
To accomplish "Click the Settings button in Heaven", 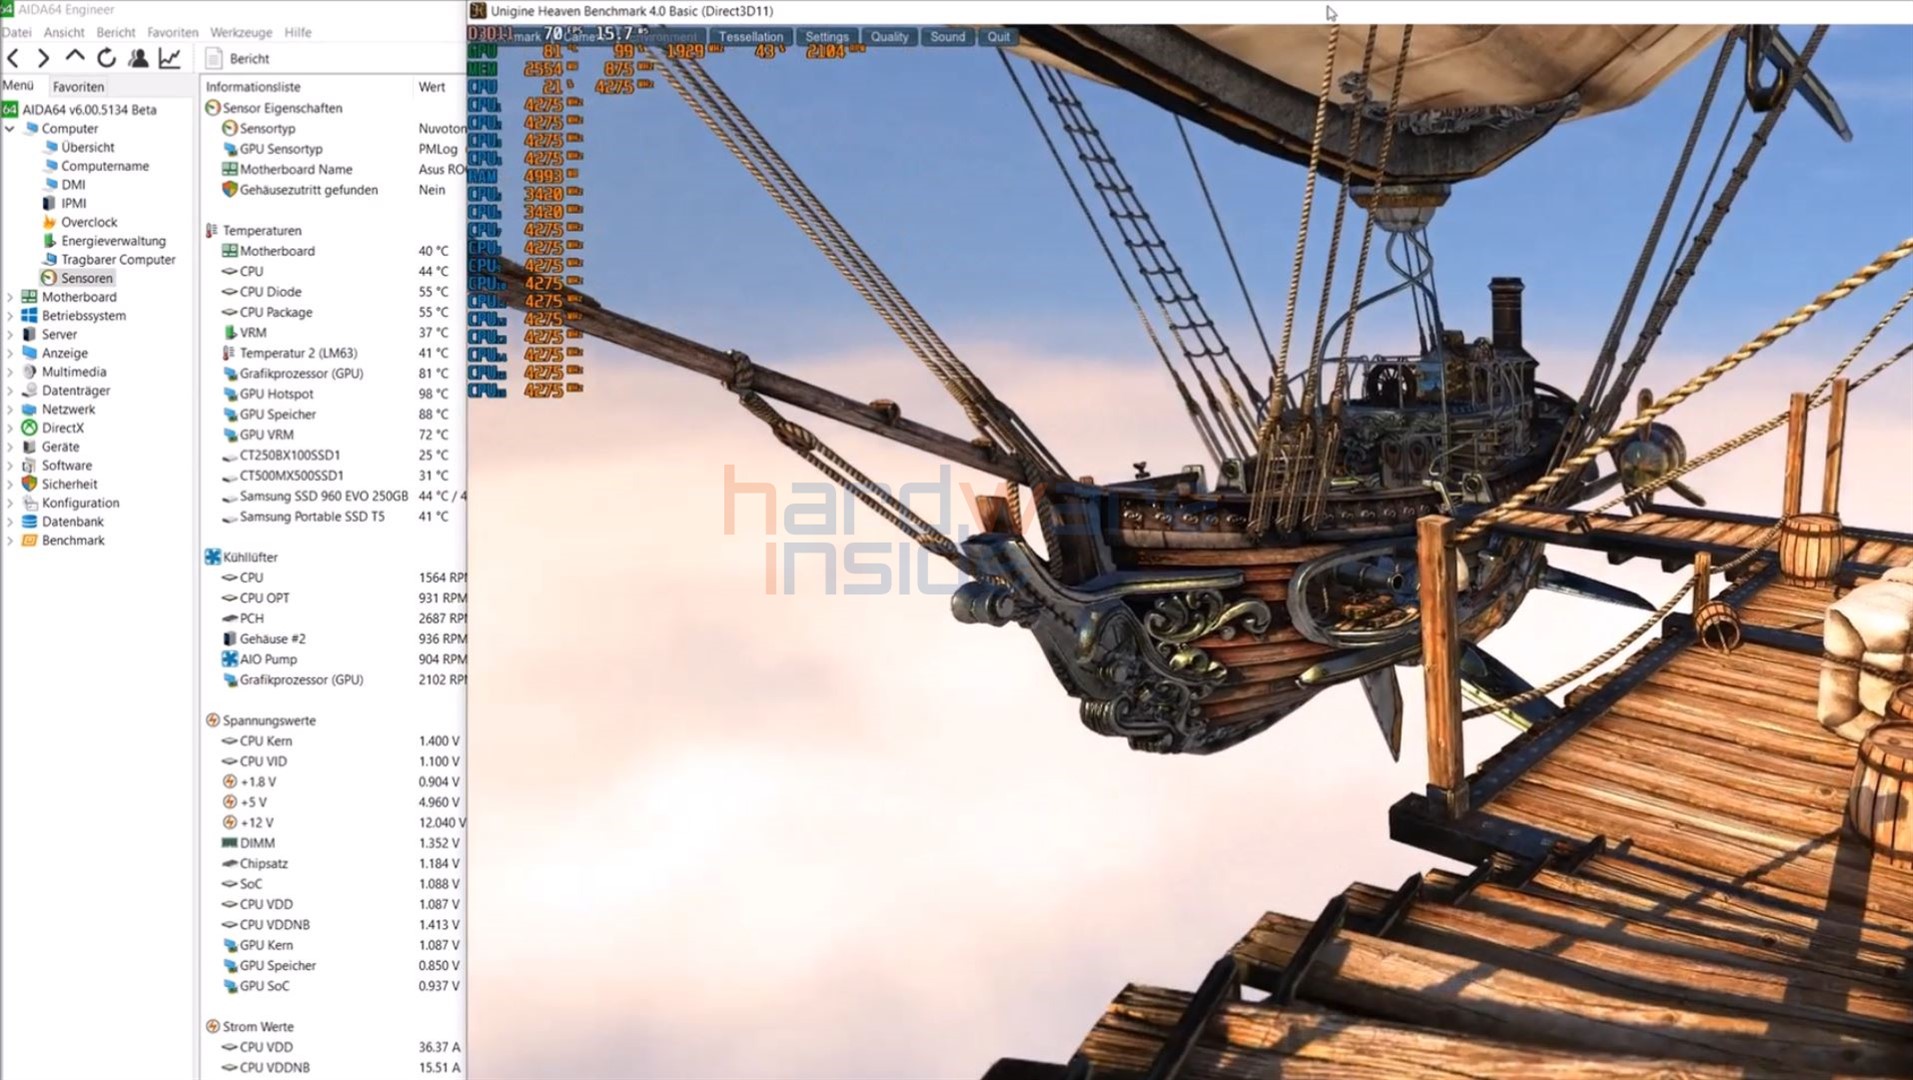I will tap(826, 37).
